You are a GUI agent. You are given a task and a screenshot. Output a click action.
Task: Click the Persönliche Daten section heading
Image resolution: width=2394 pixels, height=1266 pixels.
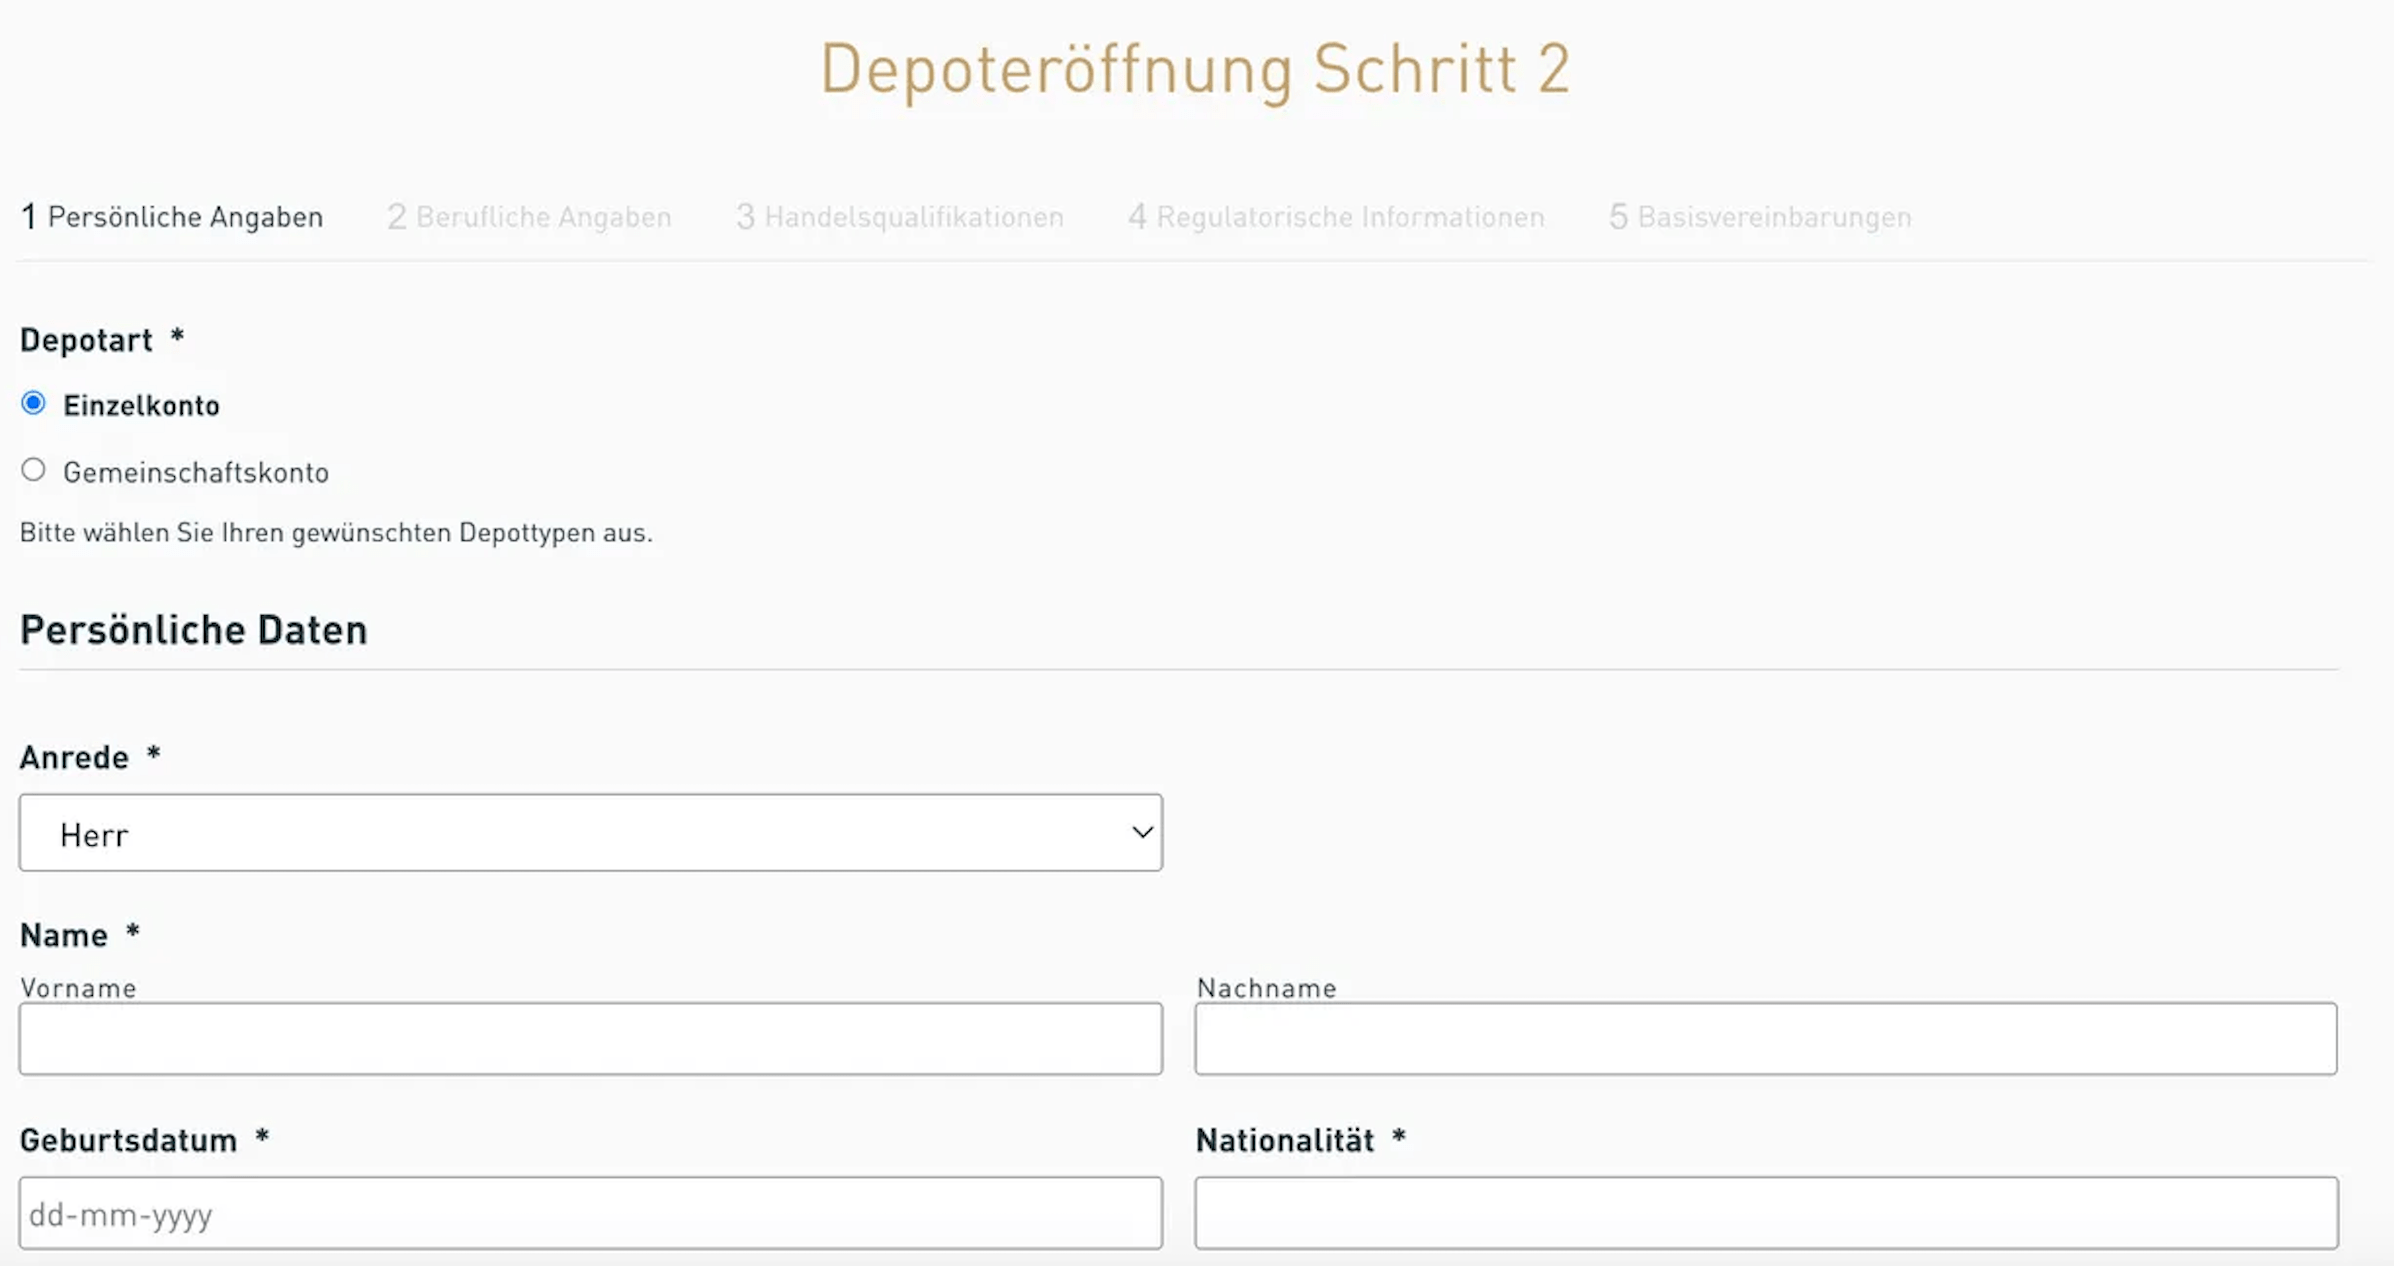point(193,629)
